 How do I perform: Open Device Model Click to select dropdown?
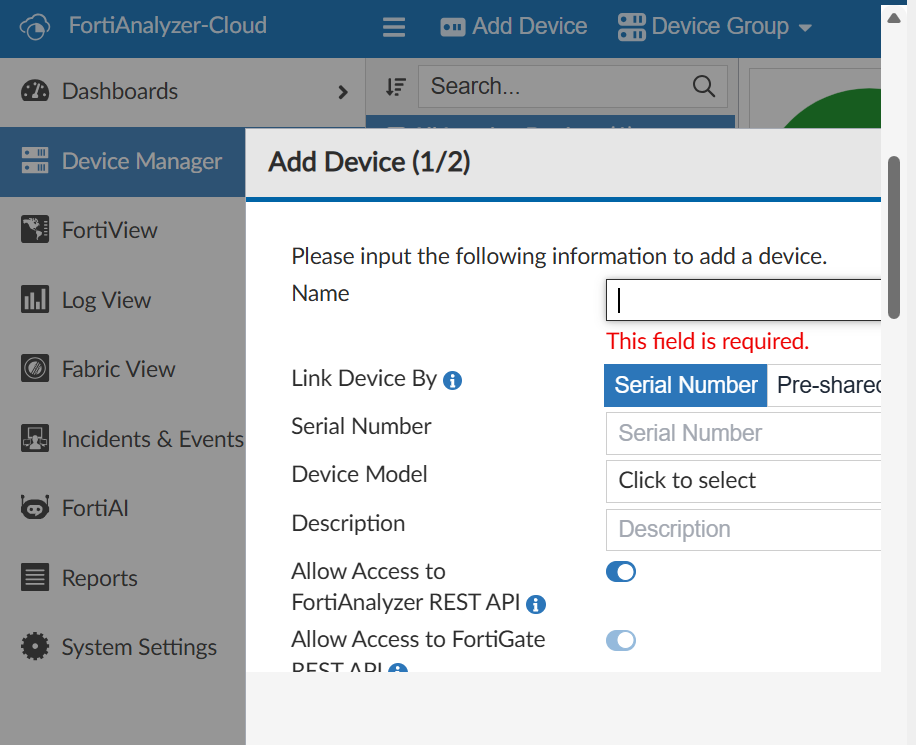click(743, 481)
